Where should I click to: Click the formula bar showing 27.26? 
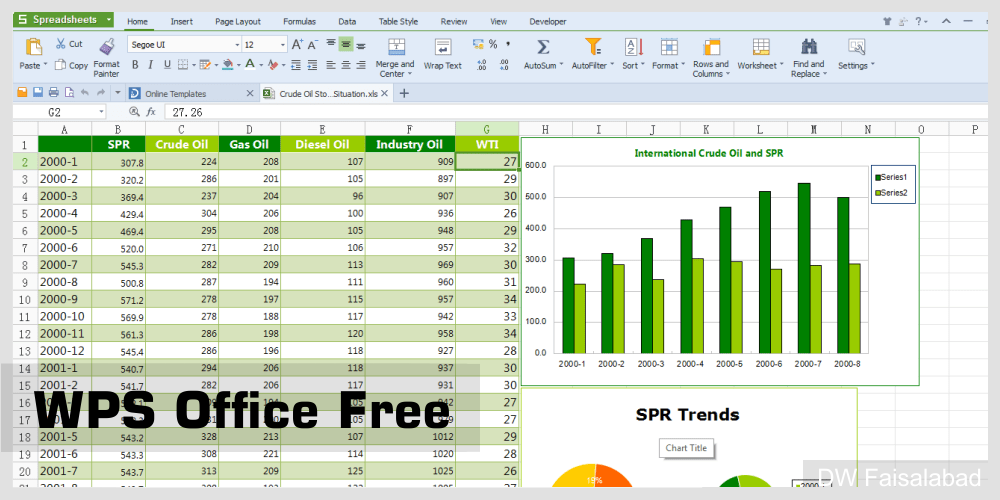(574, 112)
